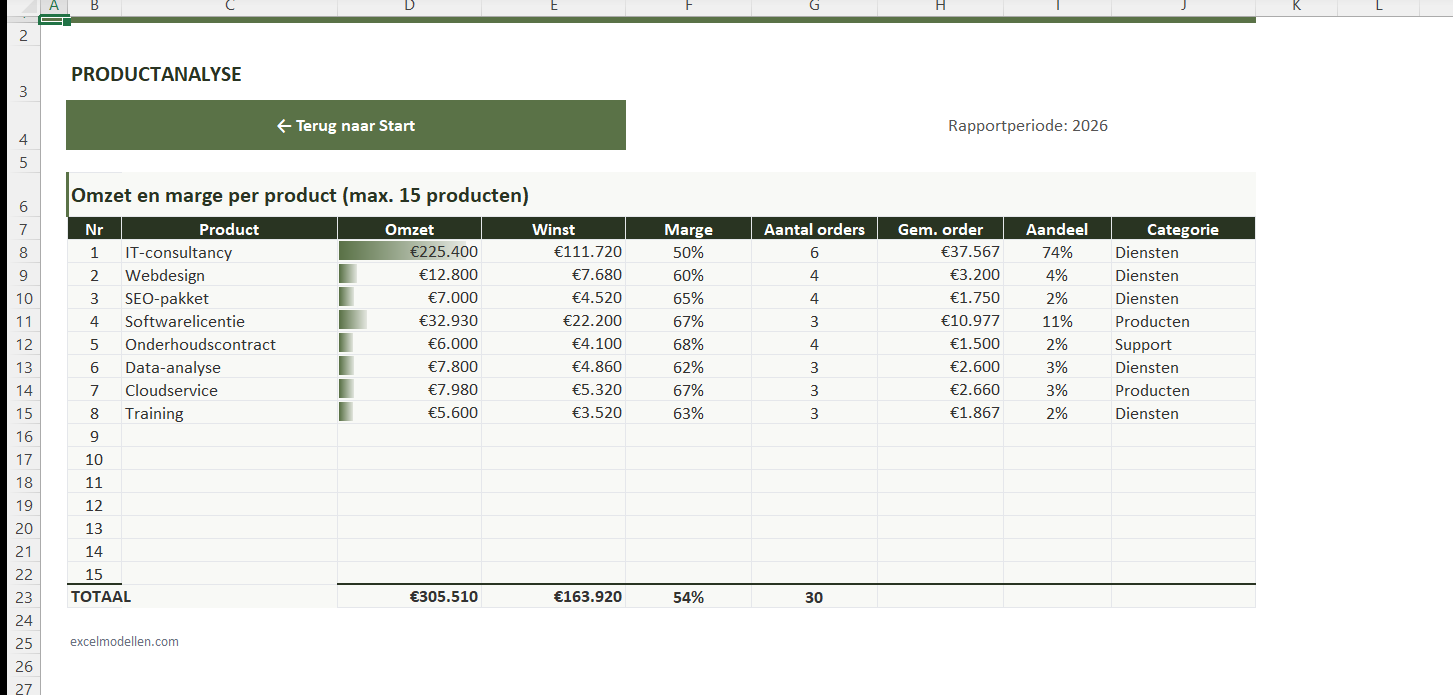Click the Webdesign marge cell 60%
The image size is (1453, 695).
click(x=688, y=275)
